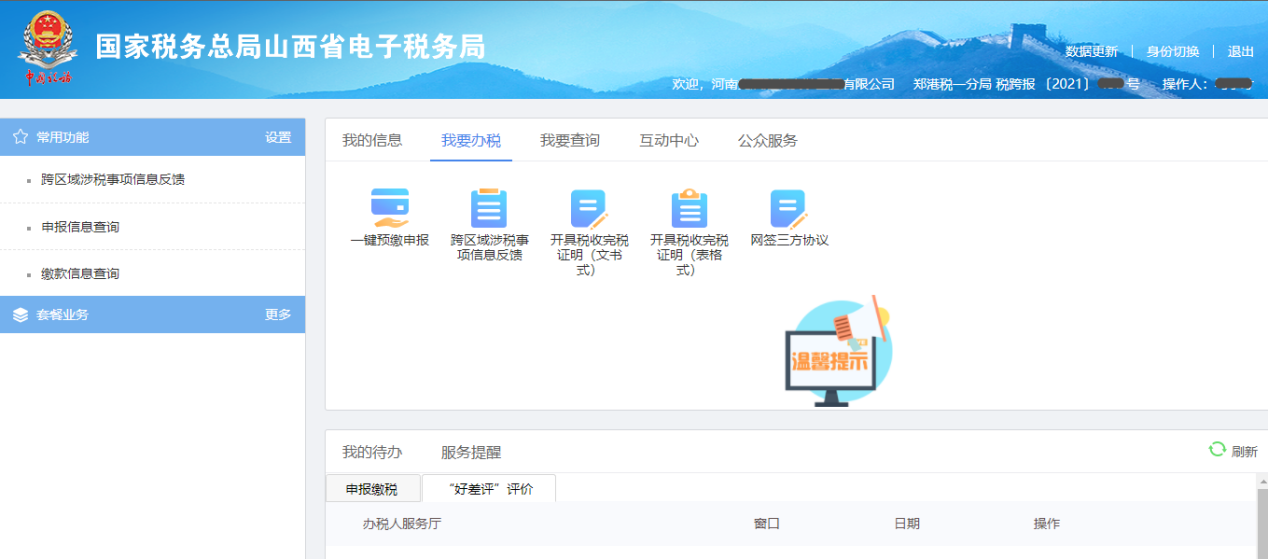1268x559 pixels.
Task: Click the 日期 column header
Action: pos(907,524)
